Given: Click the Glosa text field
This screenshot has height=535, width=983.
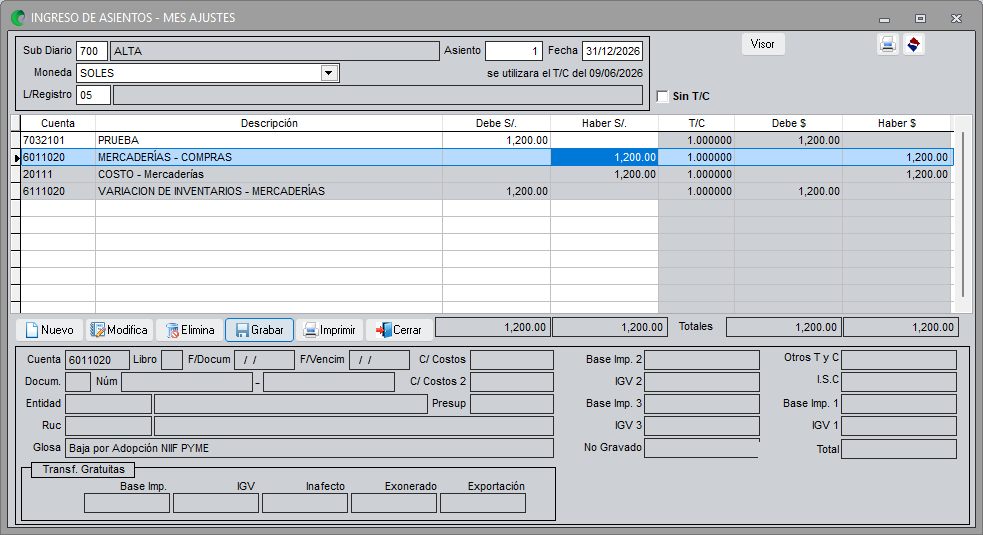Looking at the screenshot, I should click(x=309, y=448).
